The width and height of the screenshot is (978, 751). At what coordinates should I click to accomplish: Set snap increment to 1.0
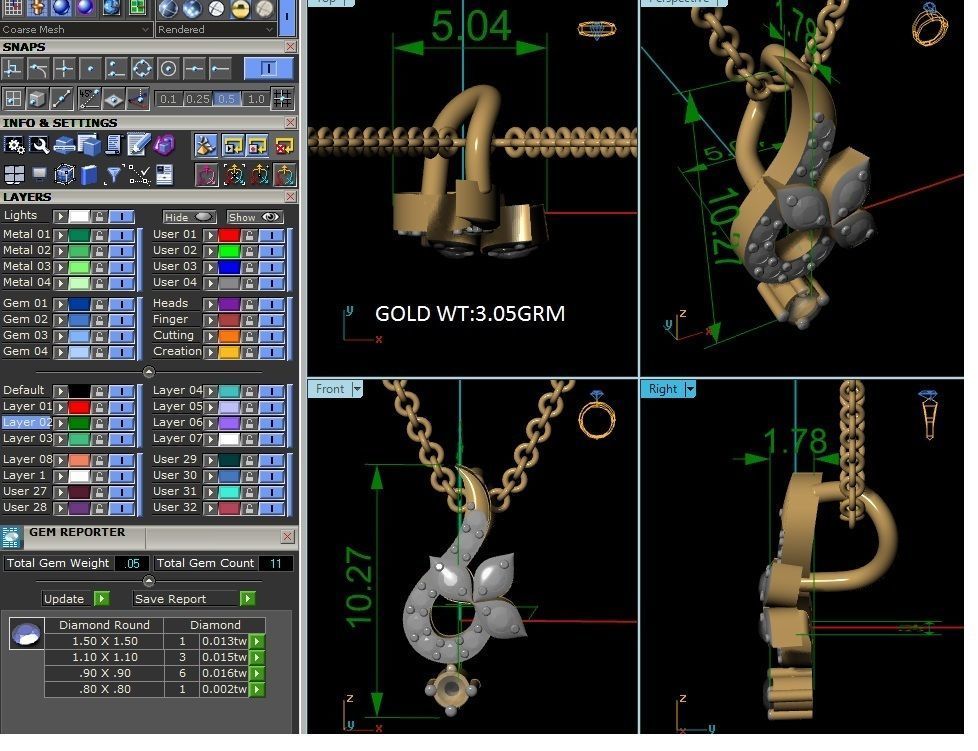click(x=256, y=99)
